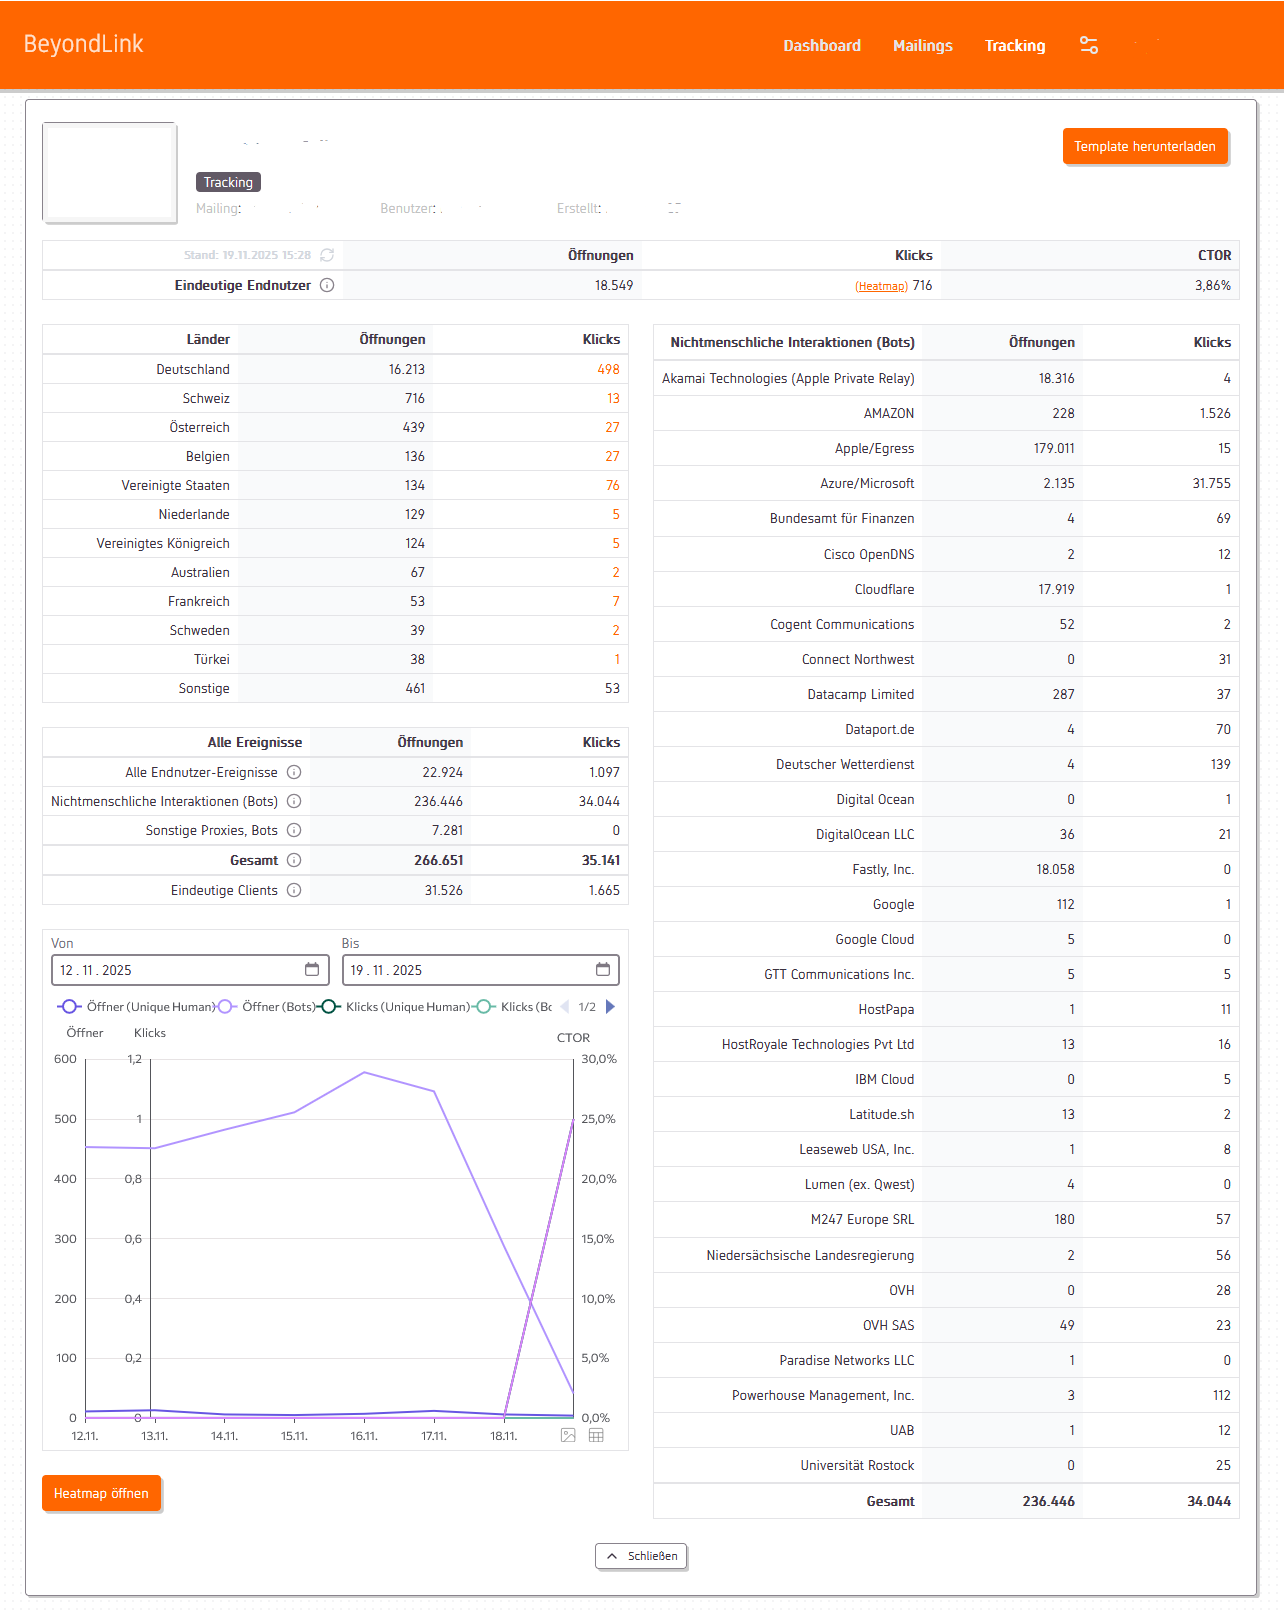Click the mailing preview thumbnail
Viewport: 1284px width, 1616px height.
coord(110,172)
